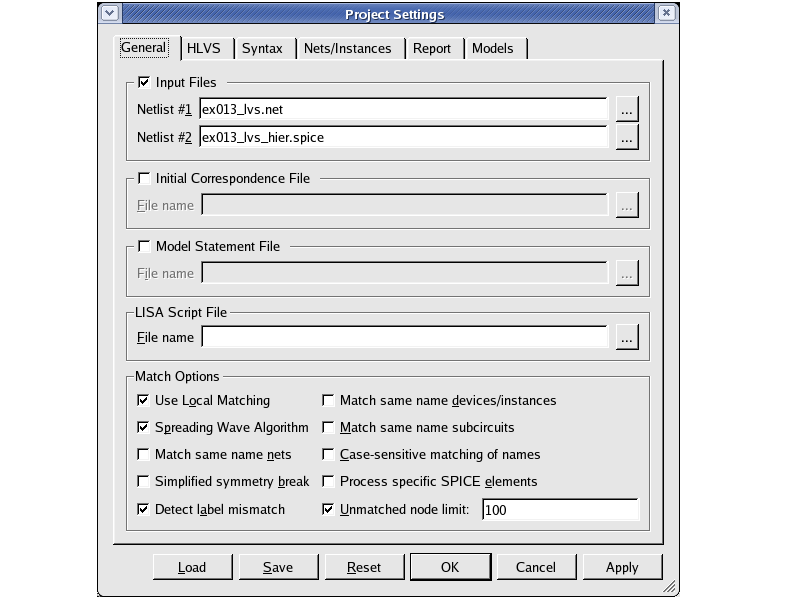Enable Case-sensitive matching of names

[x=329, y=454]
